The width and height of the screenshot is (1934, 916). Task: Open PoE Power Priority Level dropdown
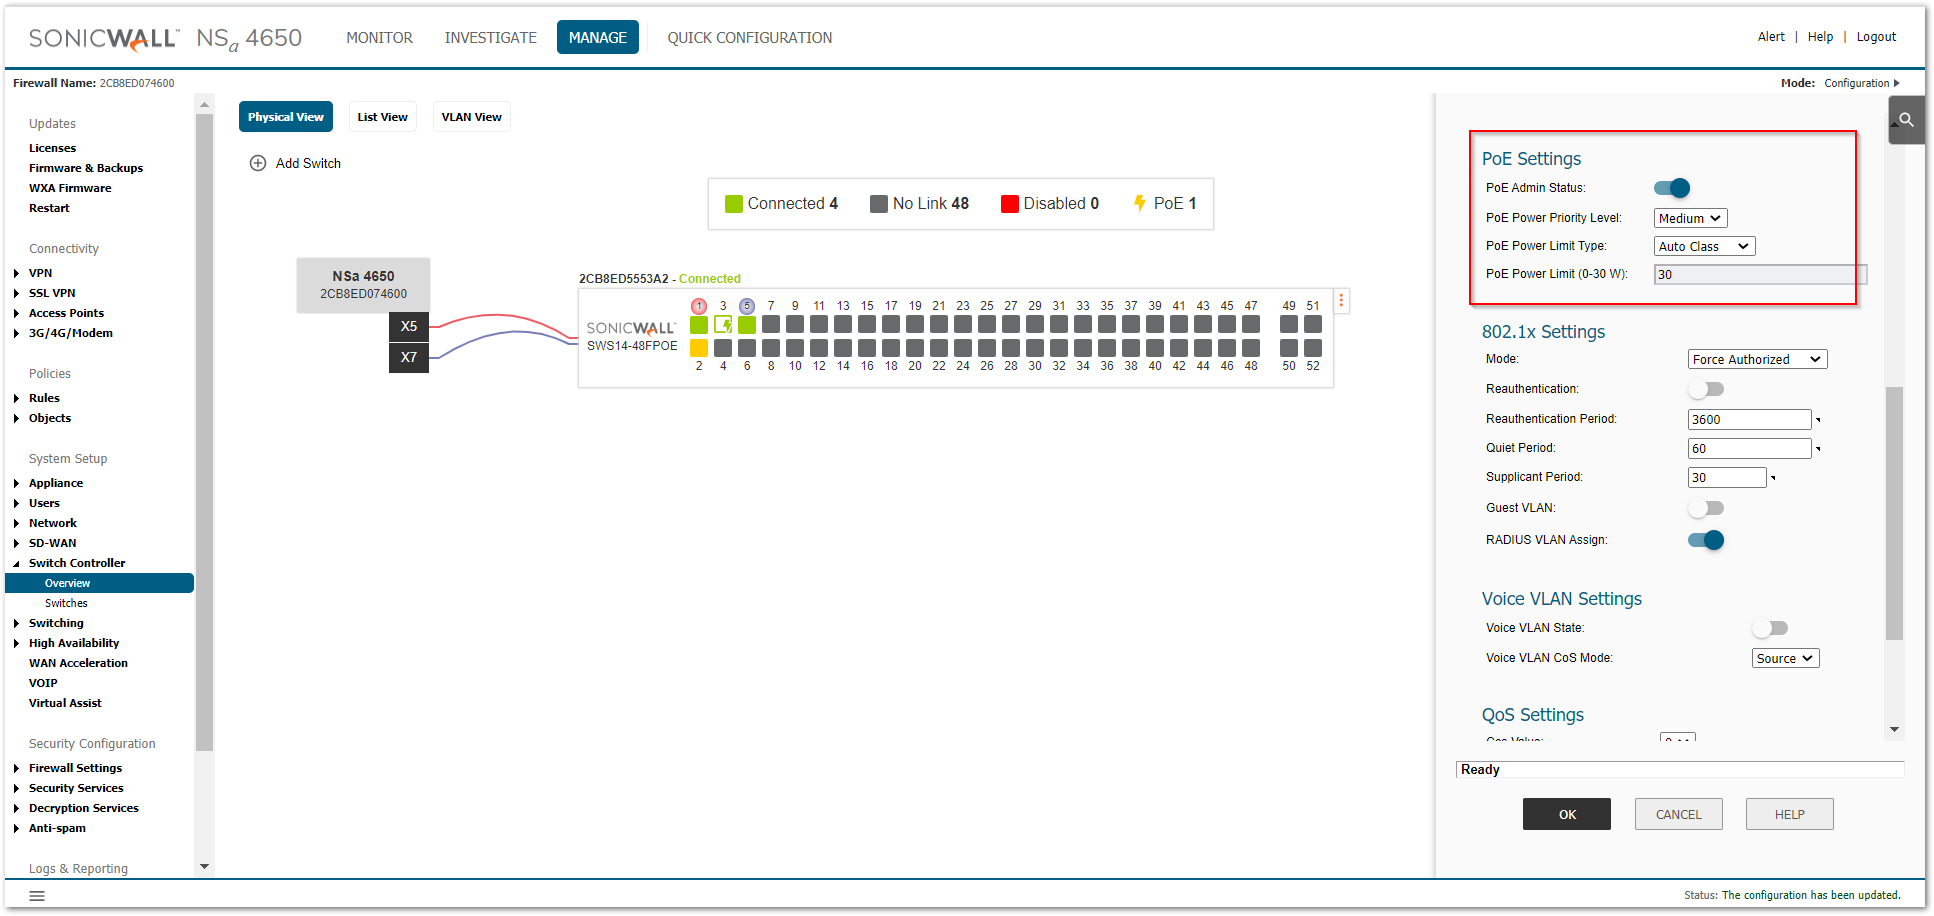click(1691, 218)
